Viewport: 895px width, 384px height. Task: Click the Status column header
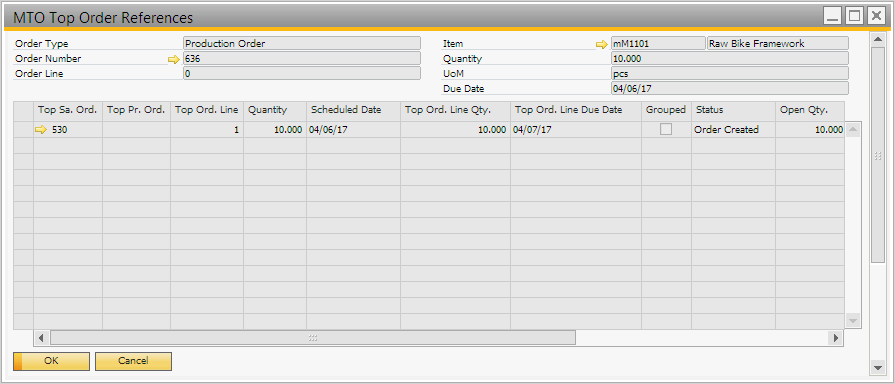(733, 111)
